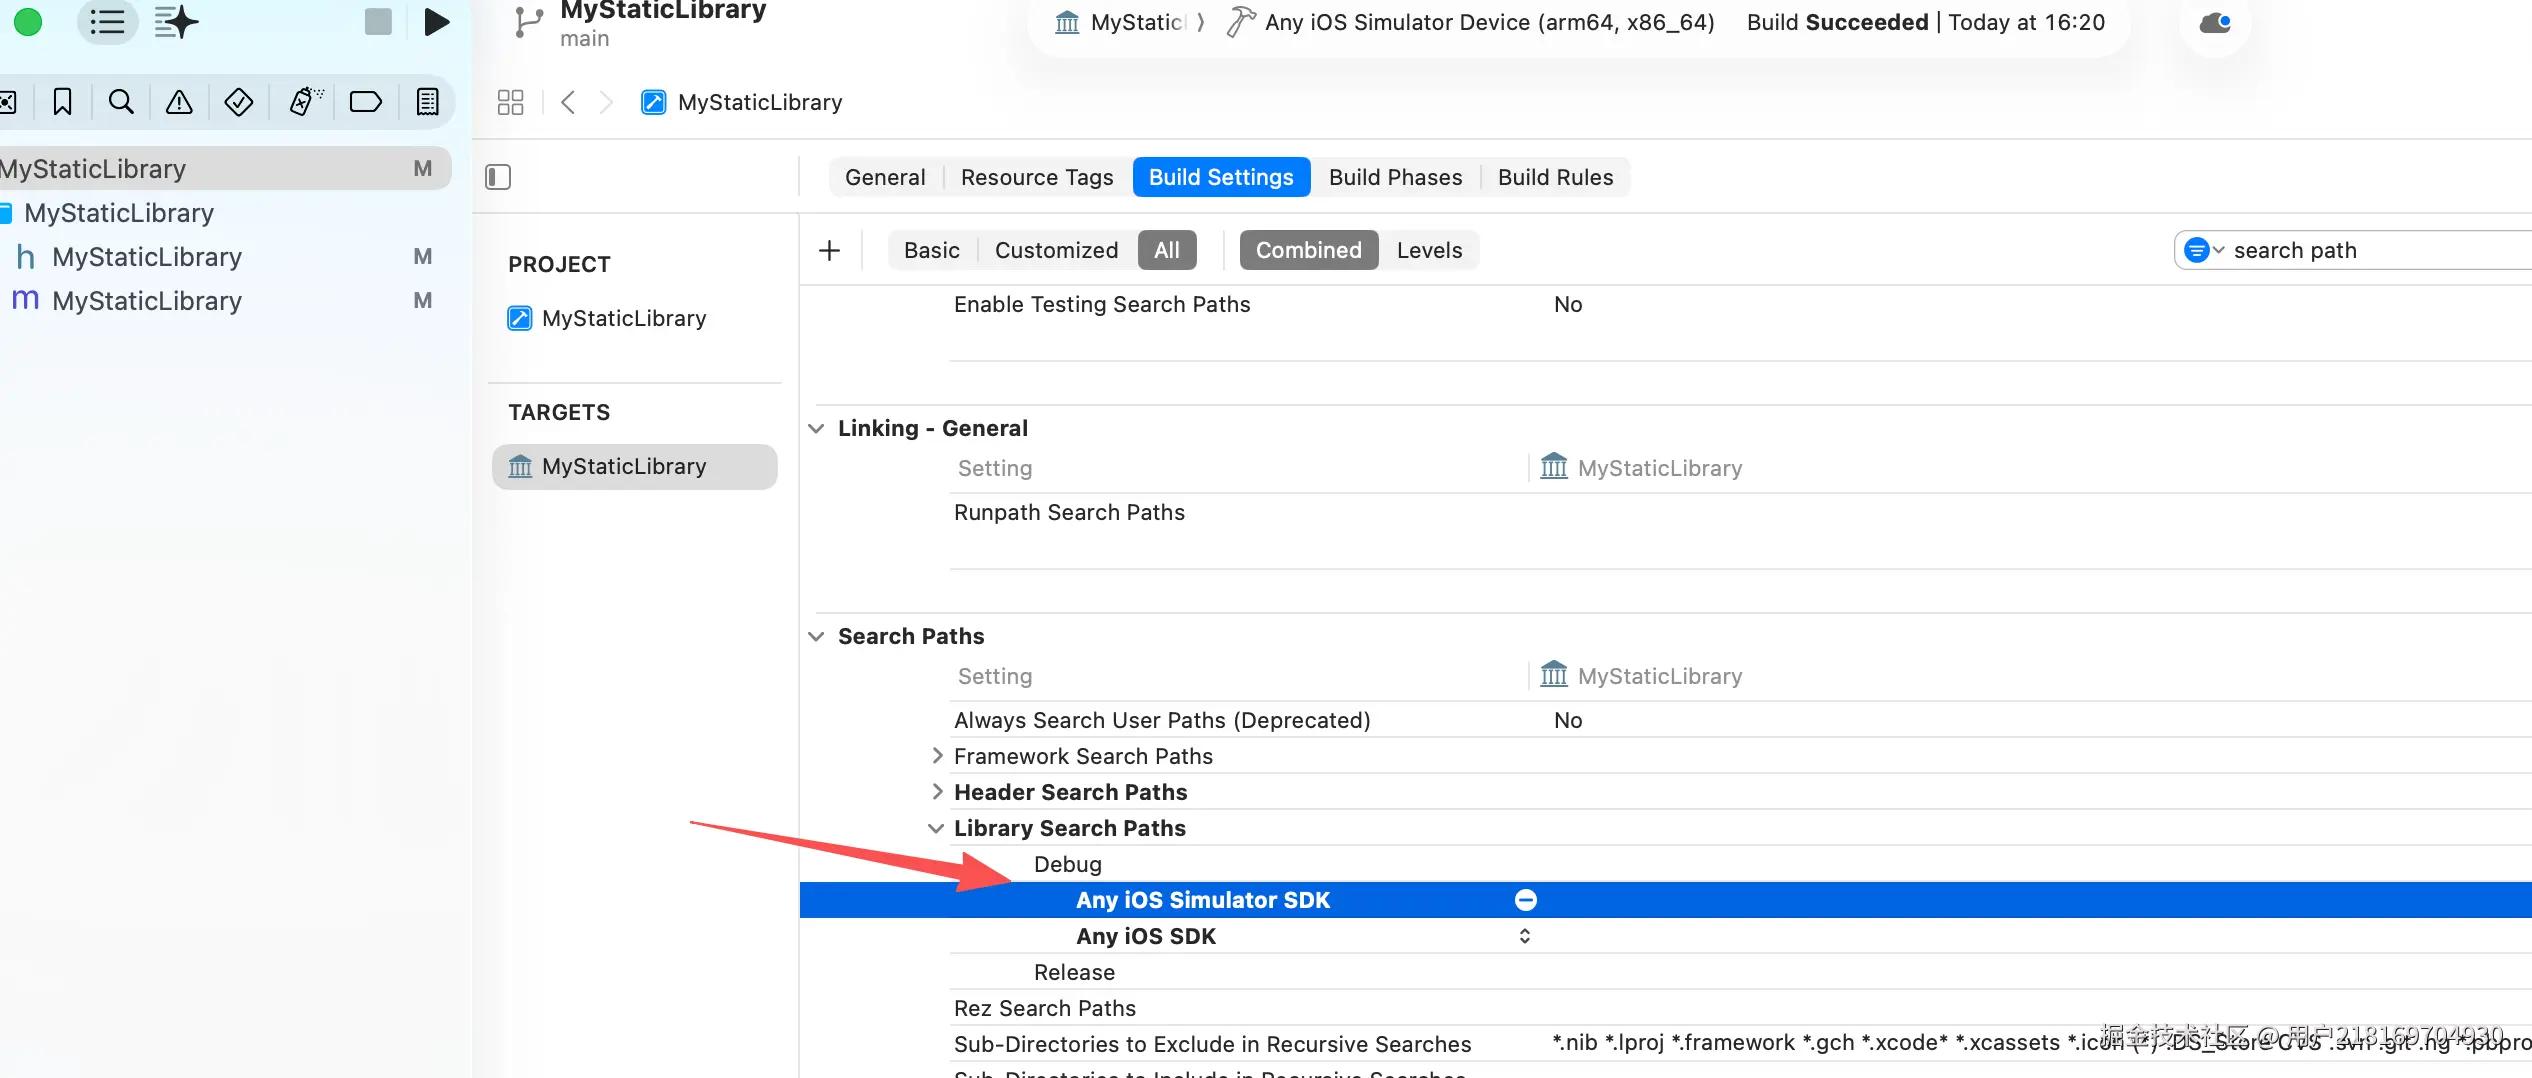Show only Customized build settings

point(1056,250)
